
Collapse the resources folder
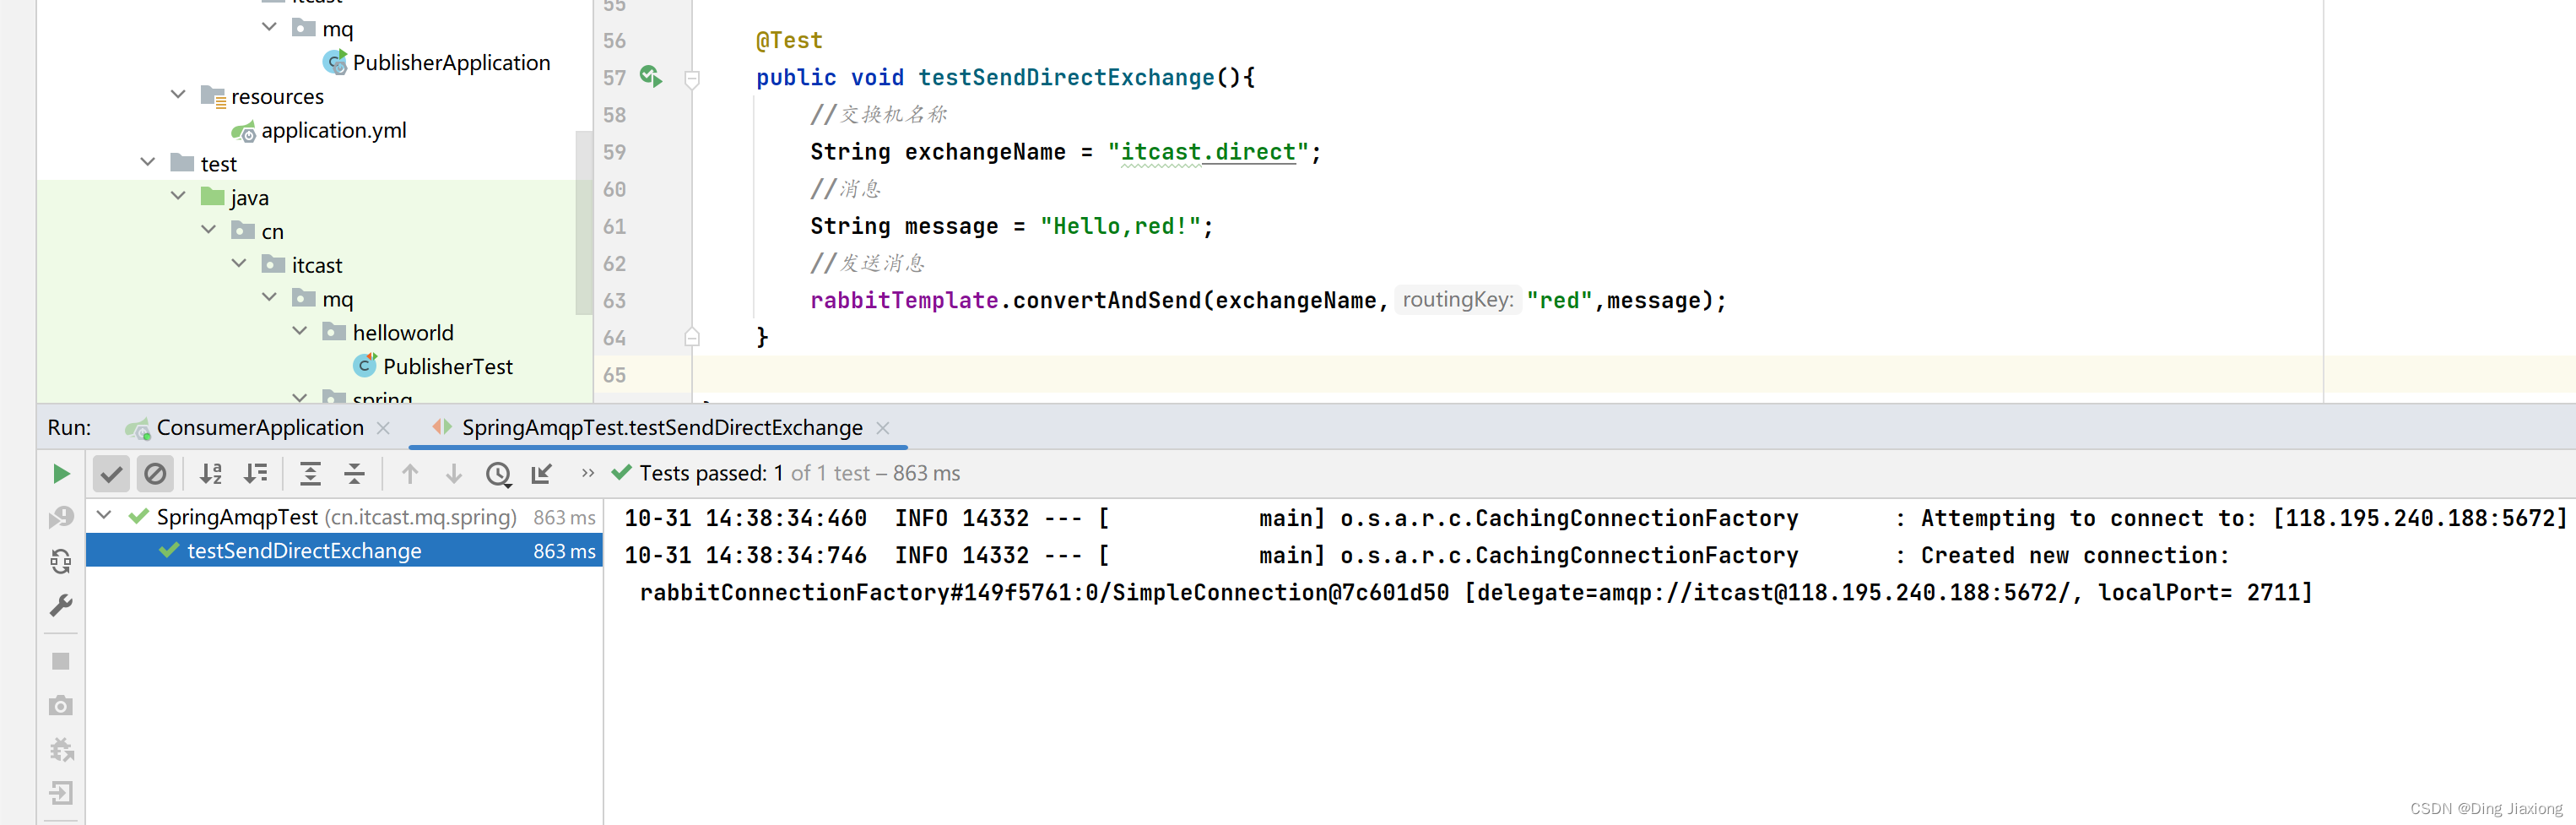pyautogui.click(x=178, y=95)
